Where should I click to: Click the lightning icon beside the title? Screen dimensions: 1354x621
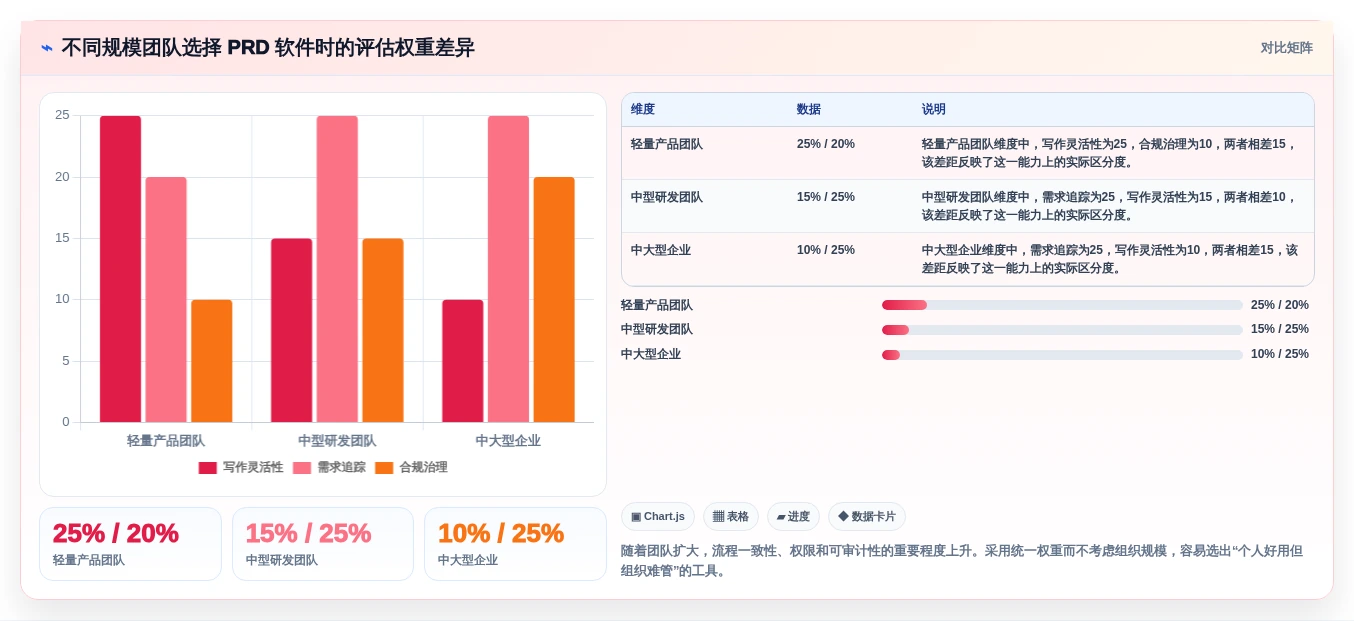[47, 48]
